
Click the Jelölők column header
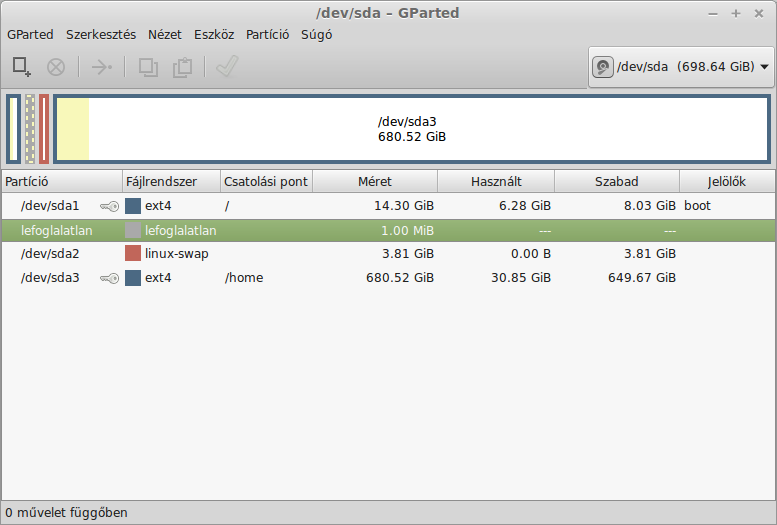(x=727, y=181)
